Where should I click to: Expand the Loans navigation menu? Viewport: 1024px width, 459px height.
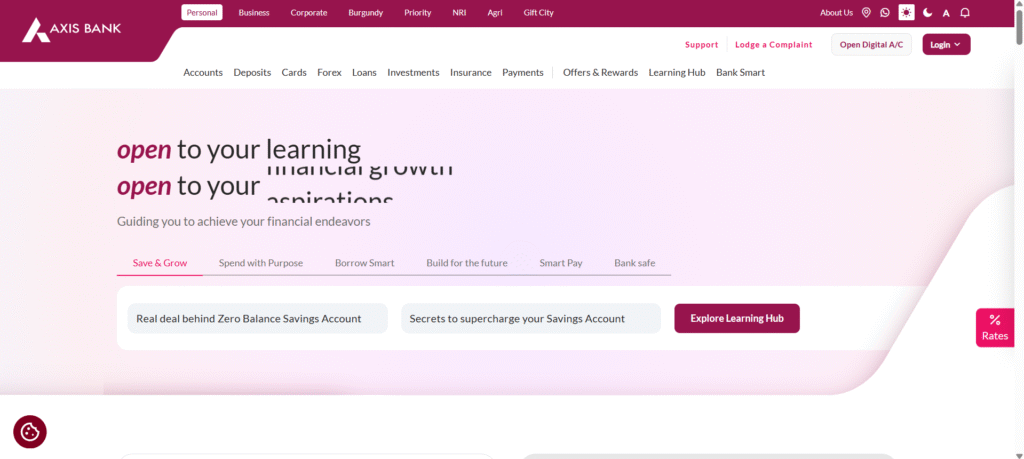point(364,72)
